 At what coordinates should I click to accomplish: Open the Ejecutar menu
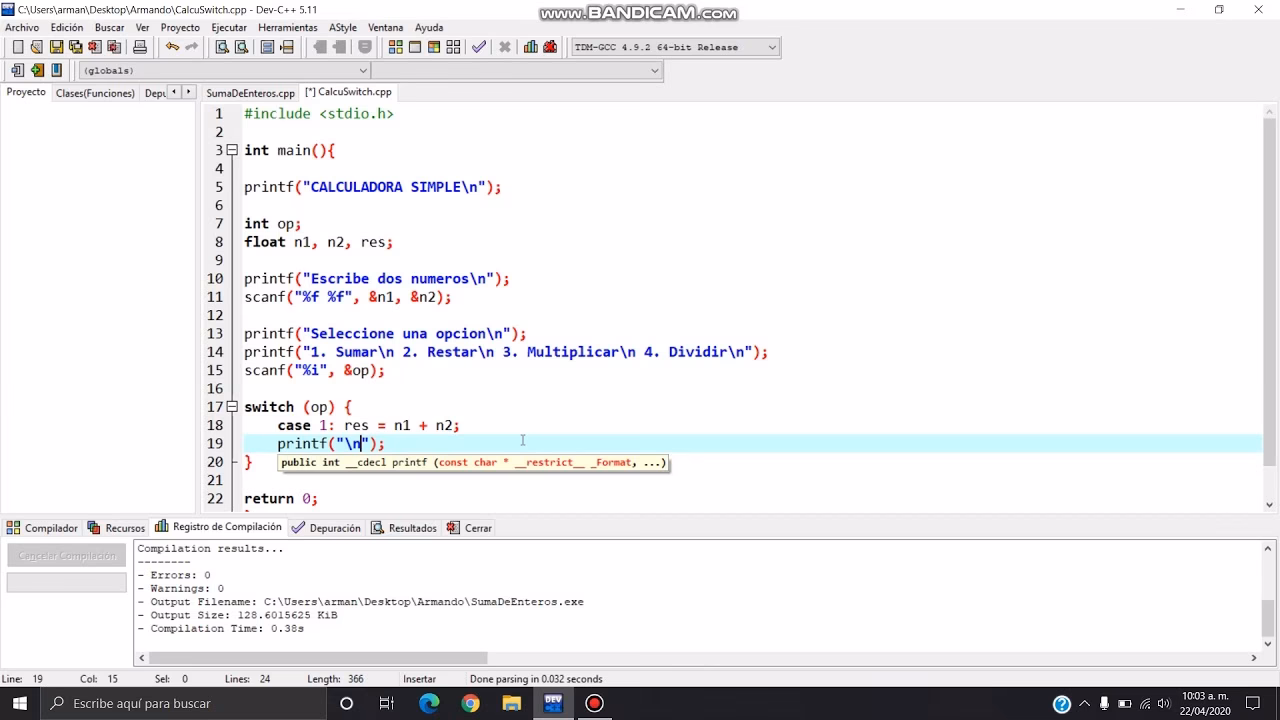point(229,27)
